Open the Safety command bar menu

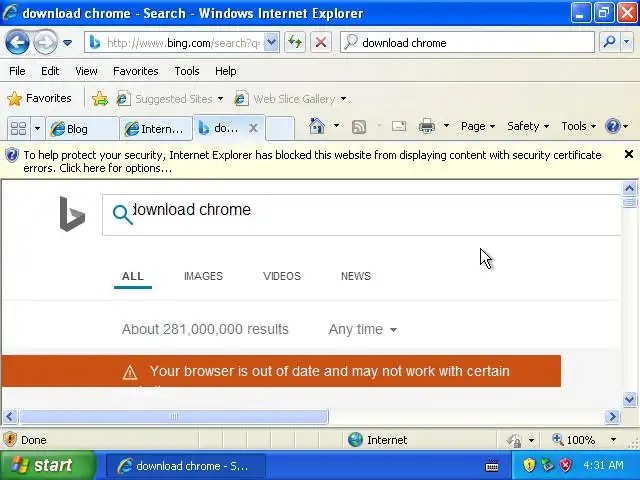(528, 126)
